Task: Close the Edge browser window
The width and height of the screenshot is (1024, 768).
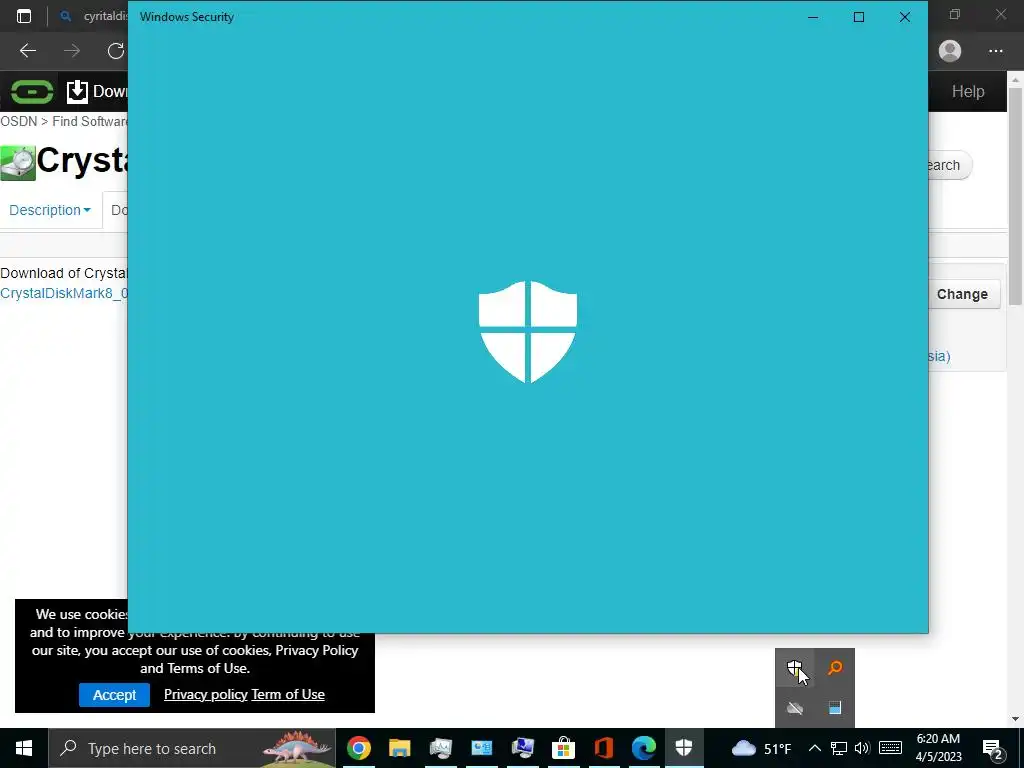Action: pyautogui.click(x=1000, y=14)
